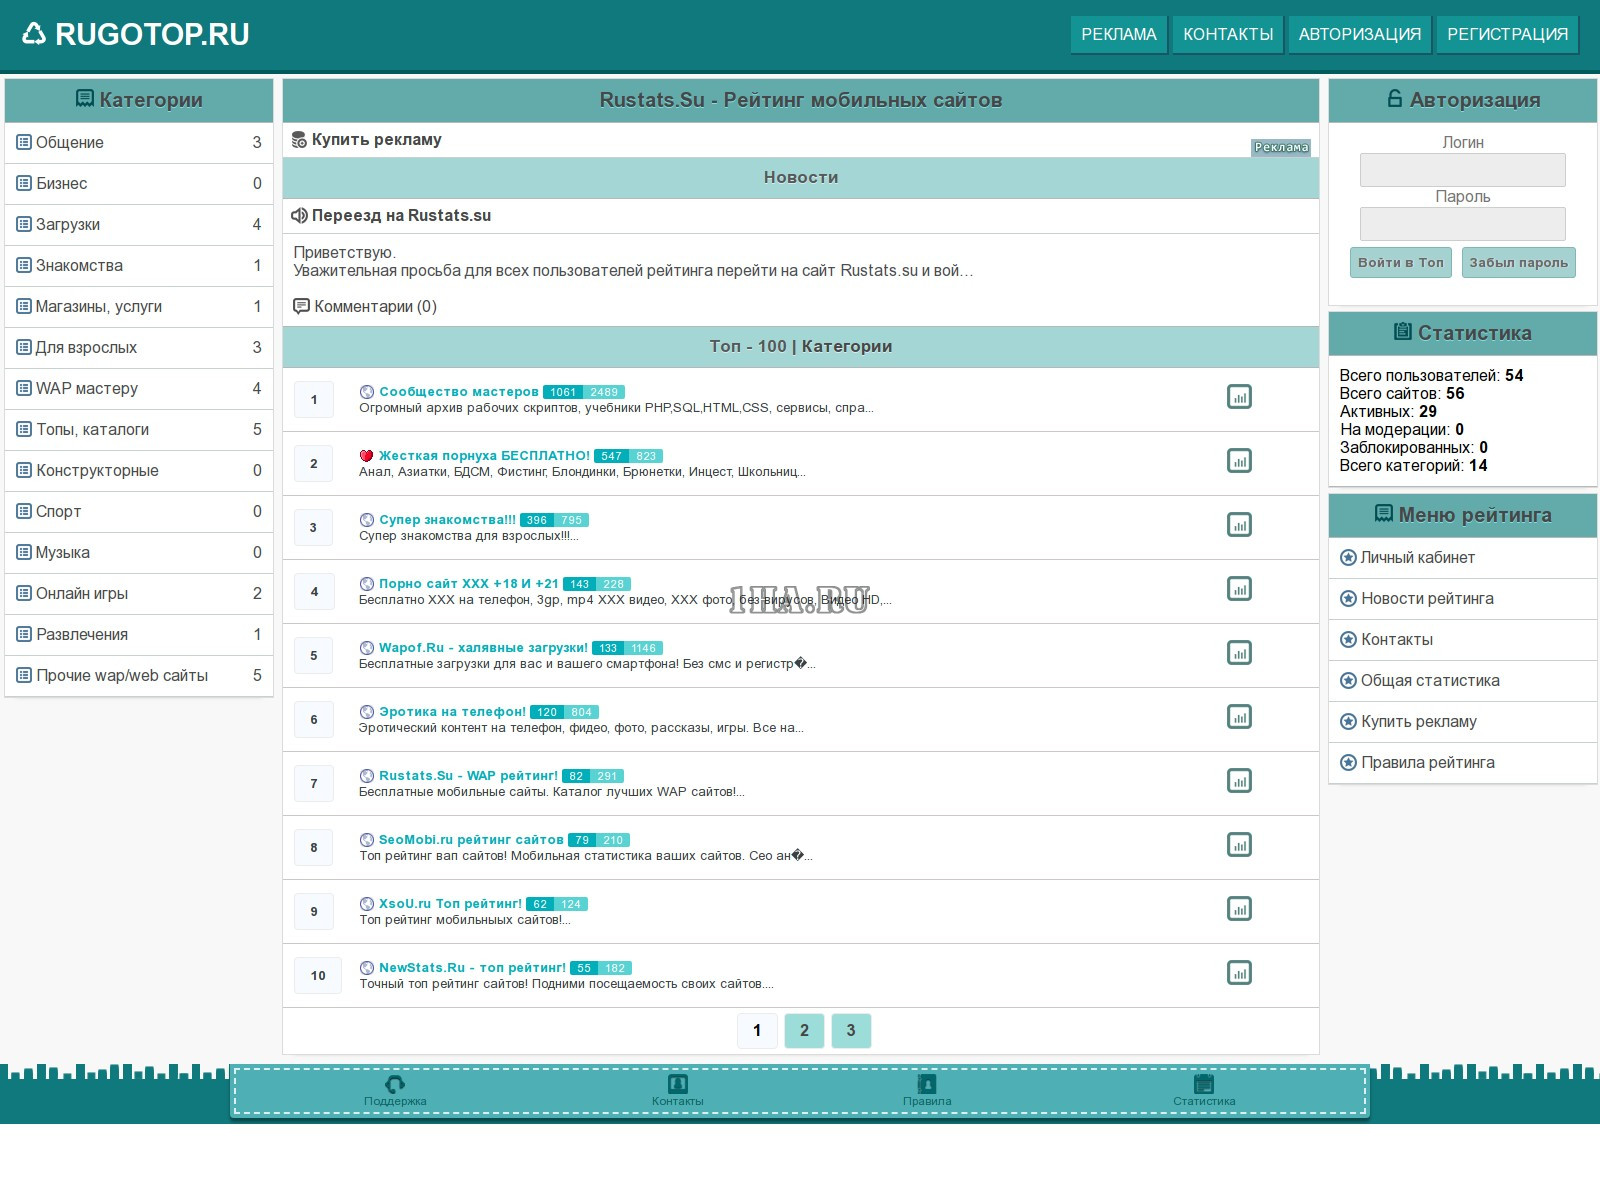Go to page 2 of ratings
This screenshot has height=1200, width=1600.
pos(804,1031)
